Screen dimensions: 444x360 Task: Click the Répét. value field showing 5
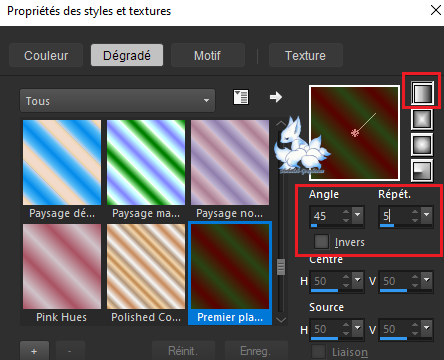pyautogui.click(x=395, y=216)
